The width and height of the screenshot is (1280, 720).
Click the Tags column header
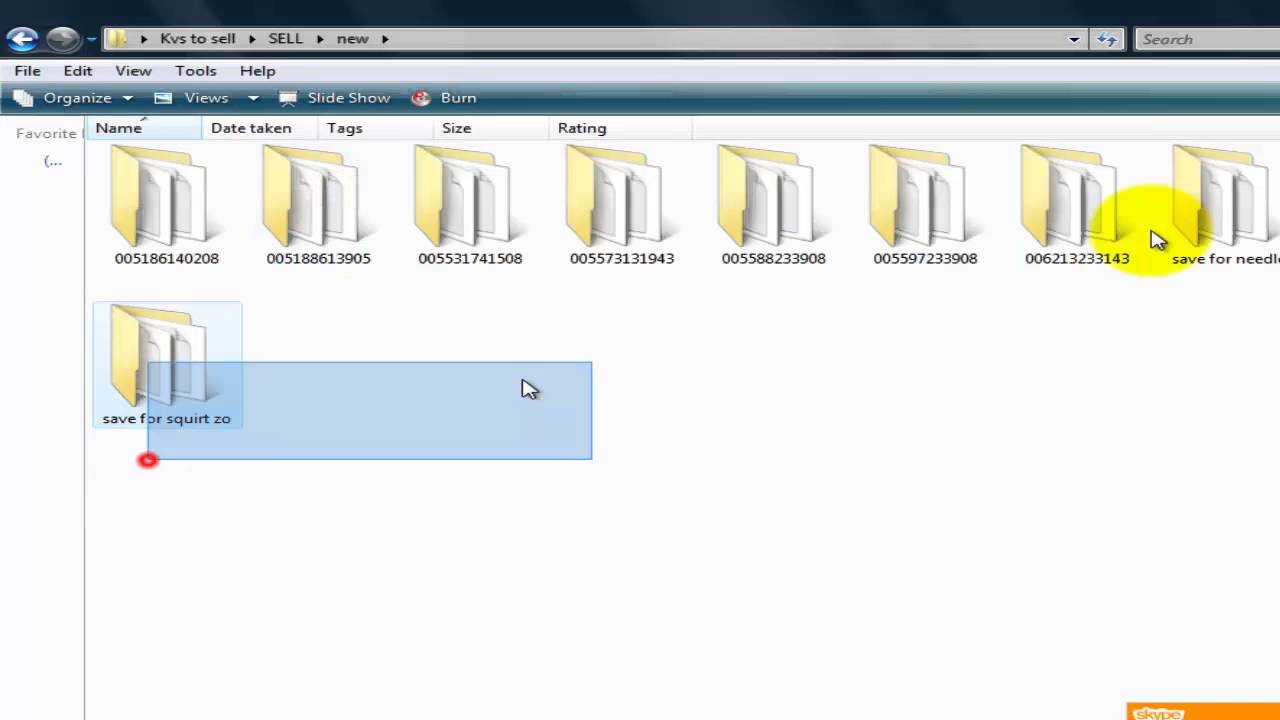pos(376,128)
